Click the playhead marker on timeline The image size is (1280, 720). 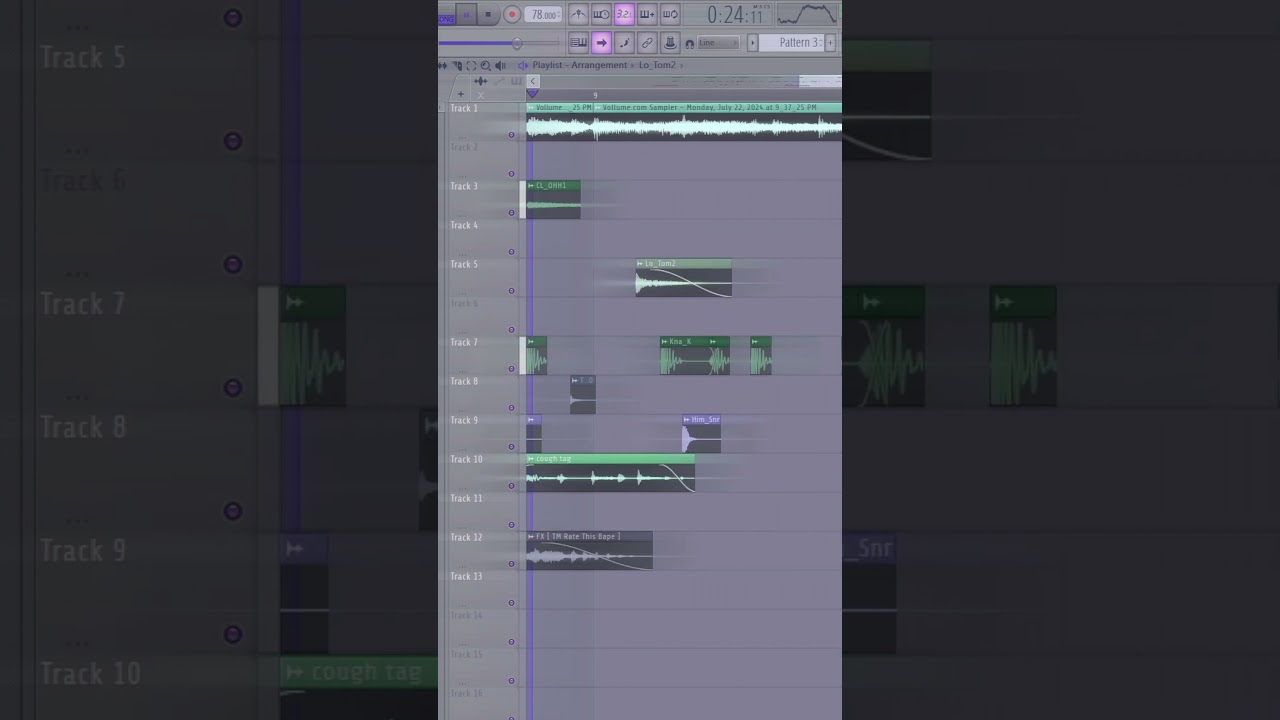click(532, 93)
